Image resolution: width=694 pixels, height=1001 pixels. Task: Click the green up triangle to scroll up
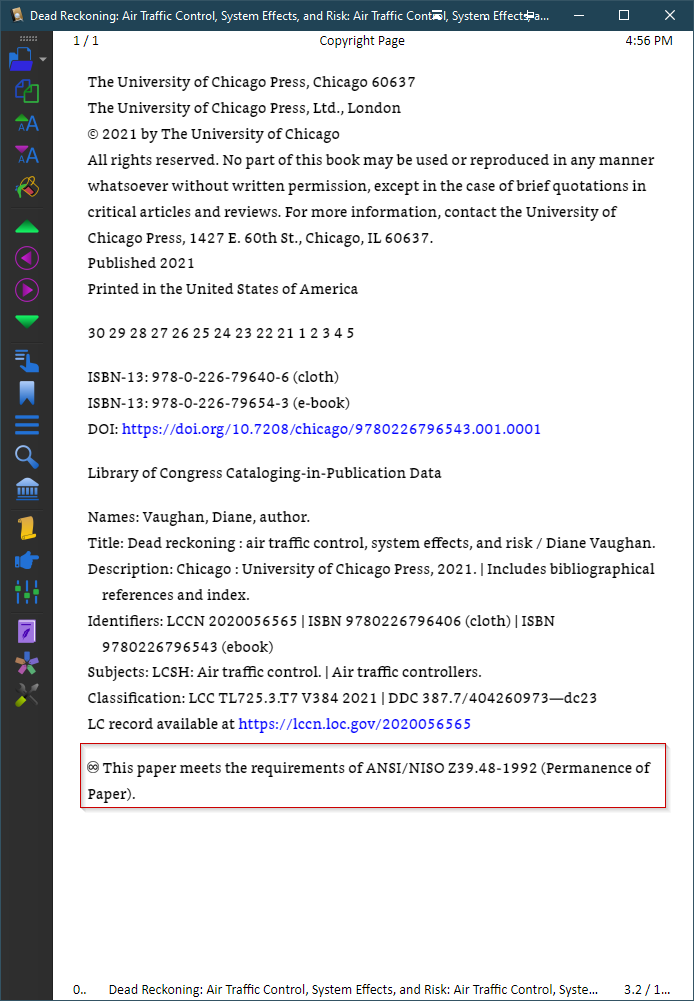click(27, 227)
